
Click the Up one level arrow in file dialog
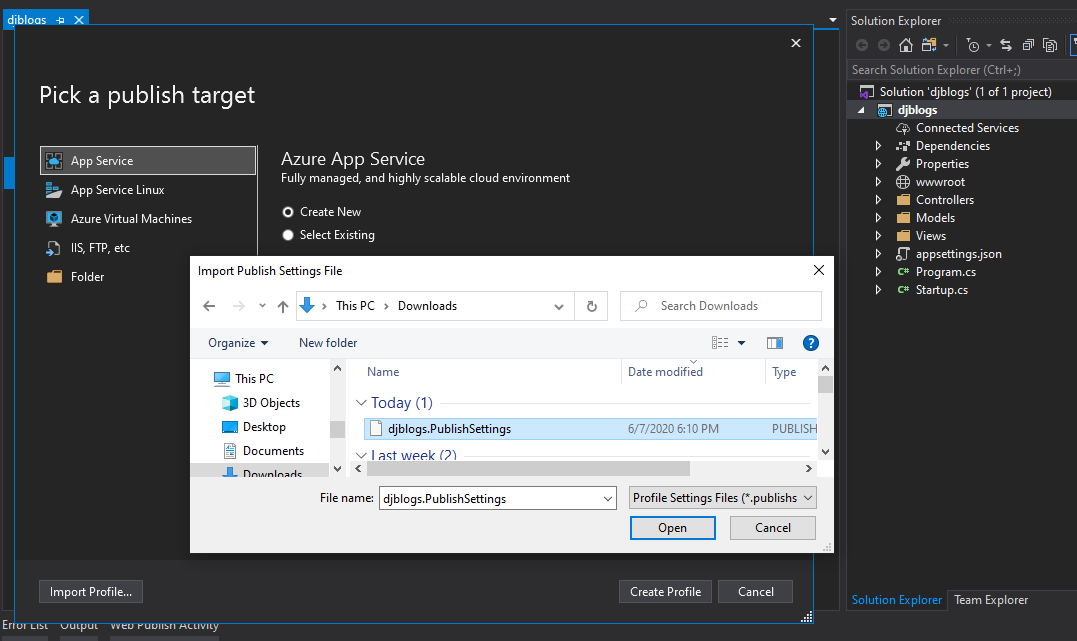coord(283,306)
